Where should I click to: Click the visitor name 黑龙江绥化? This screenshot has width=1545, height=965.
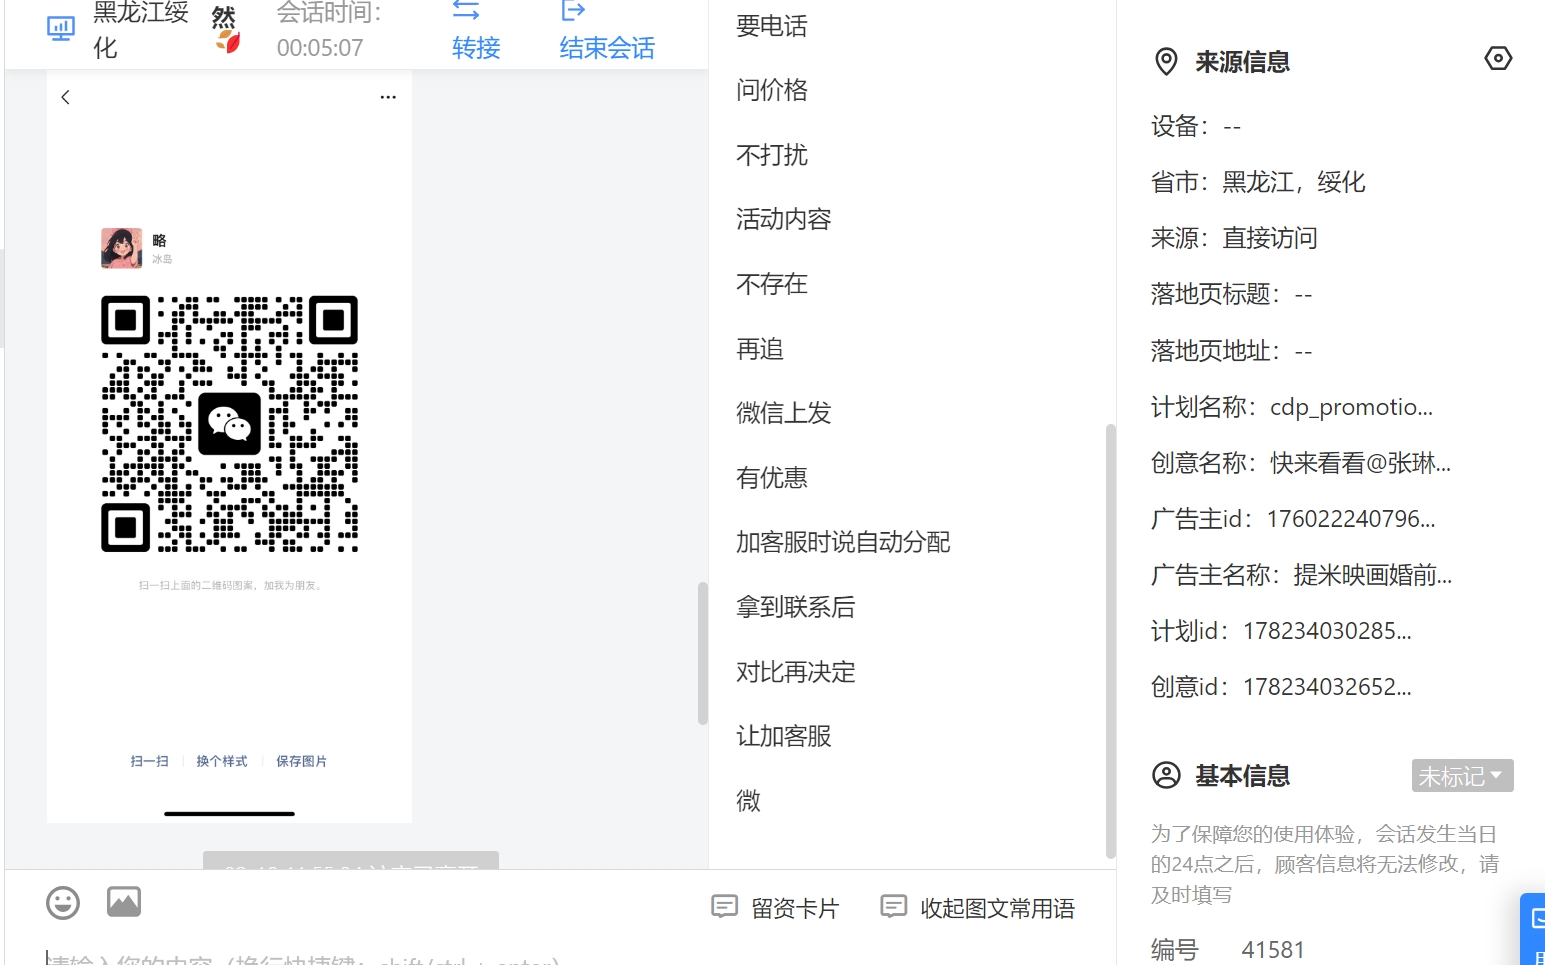click(x=140, y=29)
